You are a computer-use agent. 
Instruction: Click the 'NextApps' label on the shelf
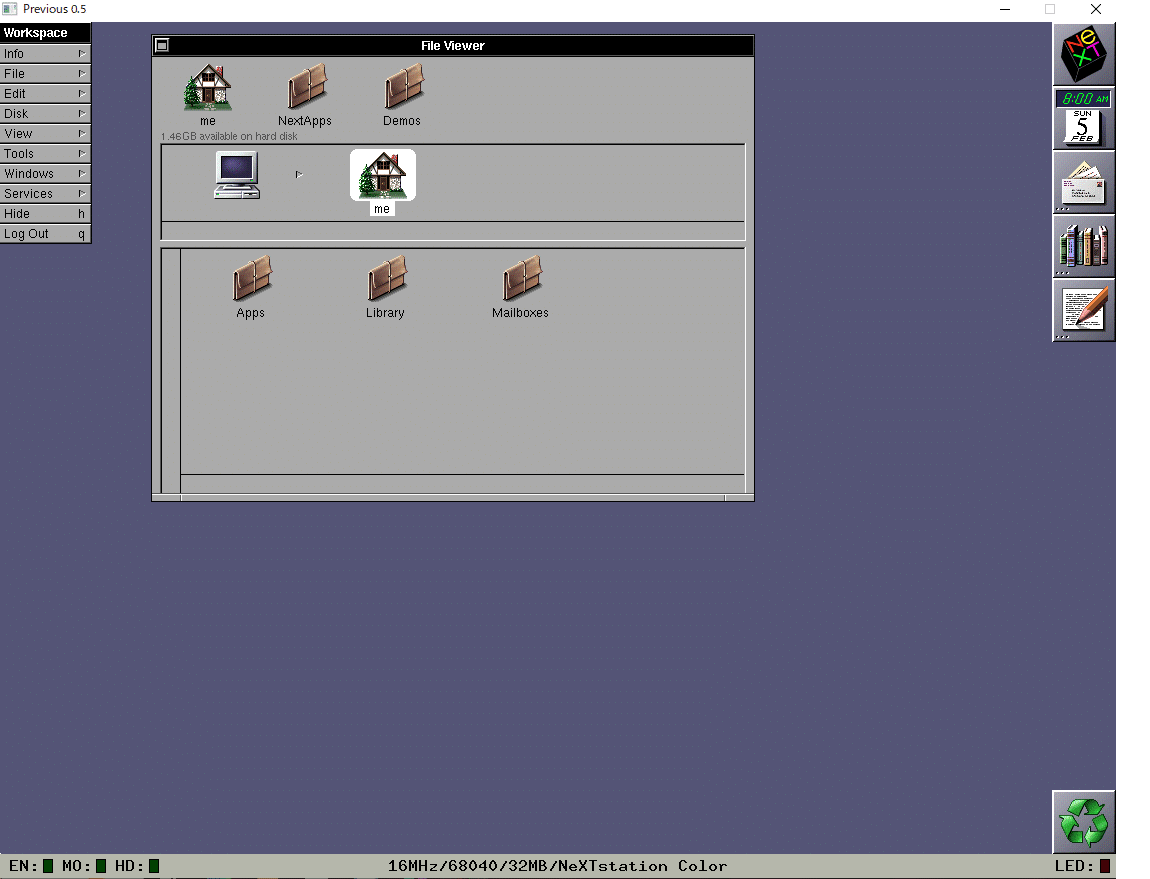305,121
